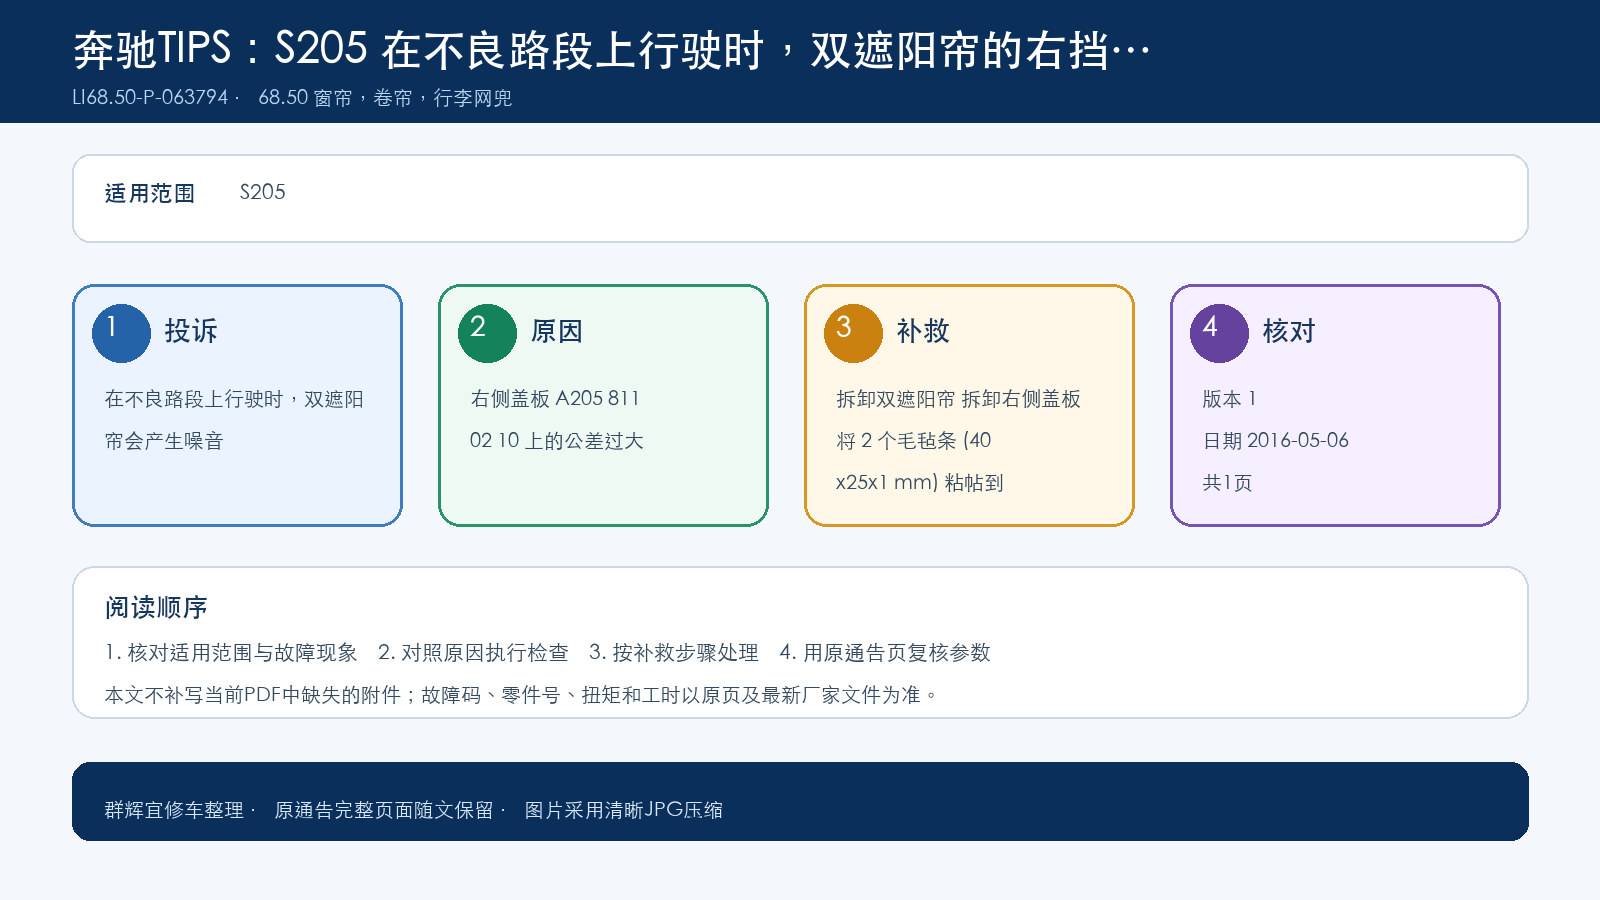The image size is (1600, 900).
Task: Select the 原因 card heading
Action: tap(557, 331)
